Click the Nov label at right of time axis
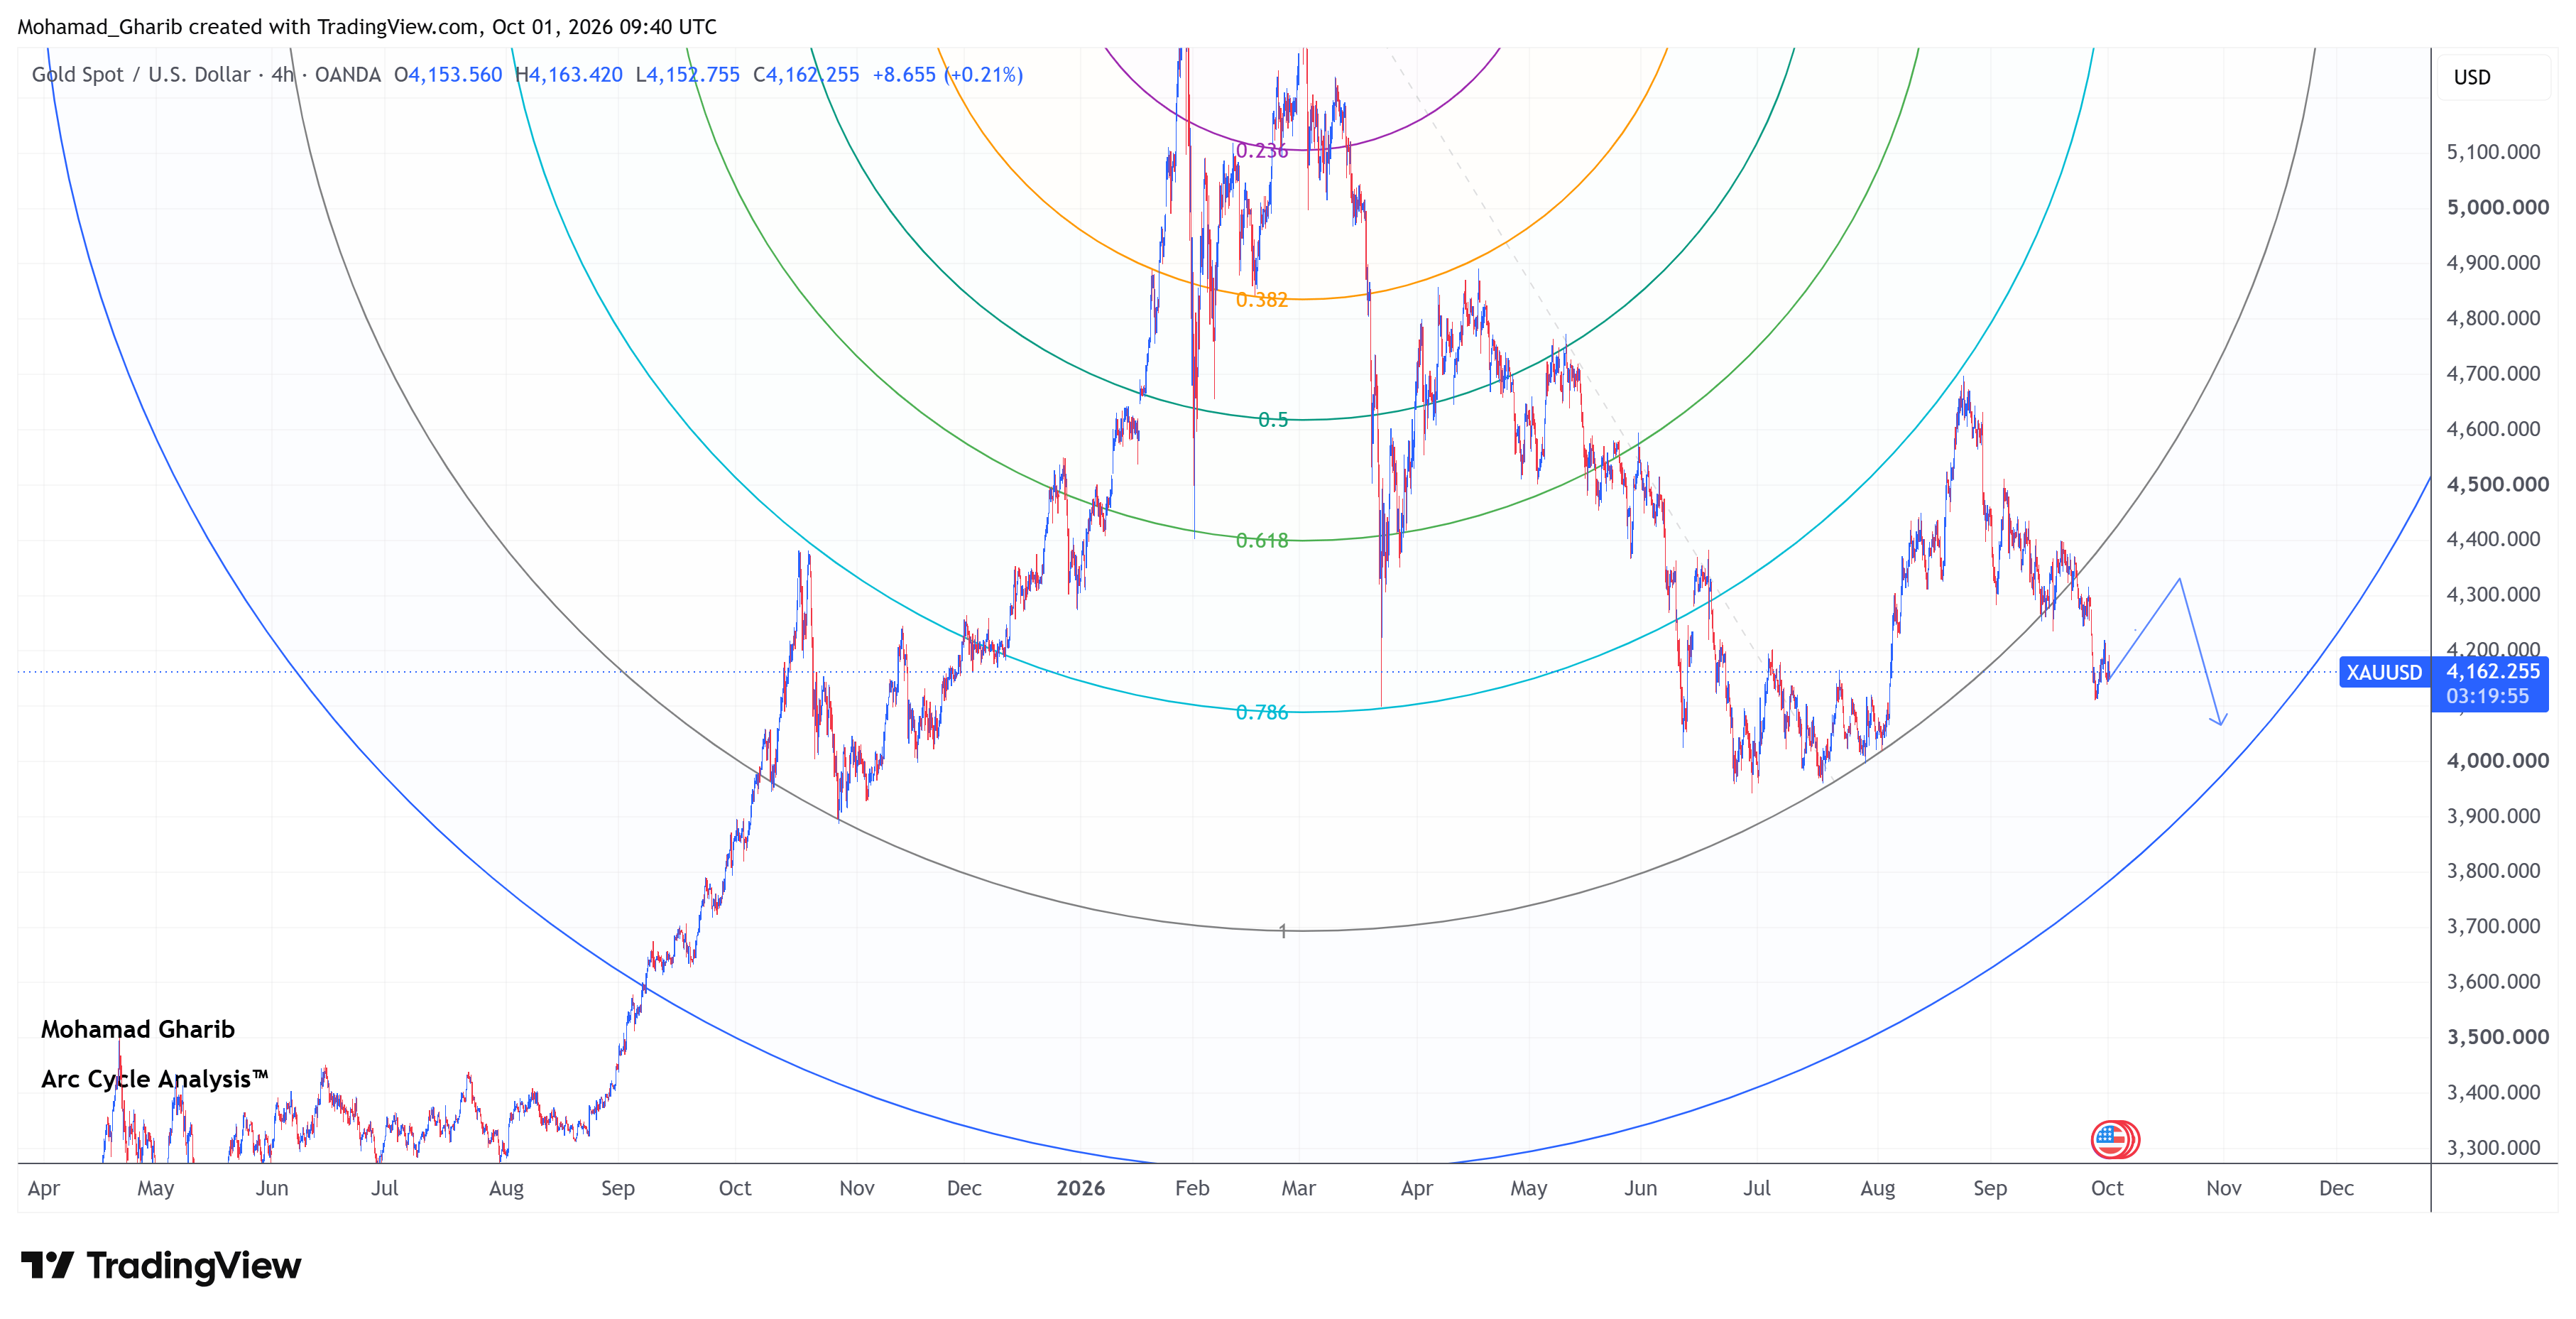The image size is (2576, 1319). 2224,1188
